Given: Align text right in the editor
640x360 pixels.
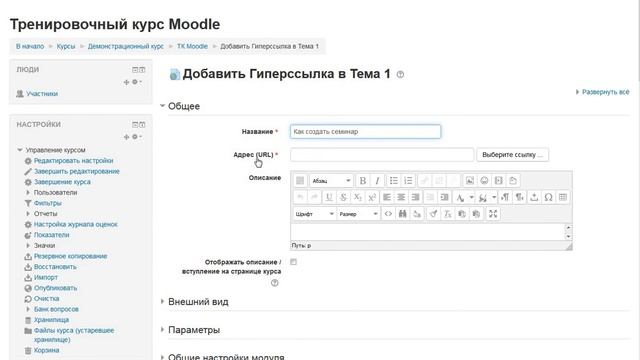Looking at the screenshot, I should pos(415,197).
